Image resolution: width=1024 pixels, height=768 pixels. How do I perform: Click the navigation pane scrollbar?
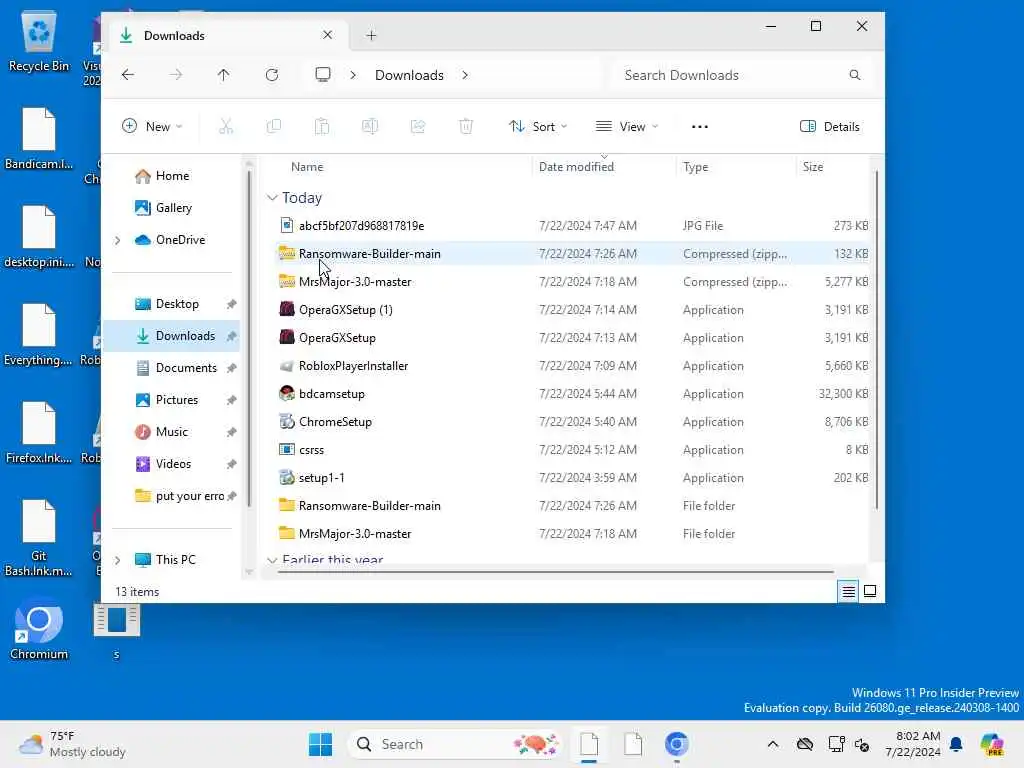[x=249, y=336]
